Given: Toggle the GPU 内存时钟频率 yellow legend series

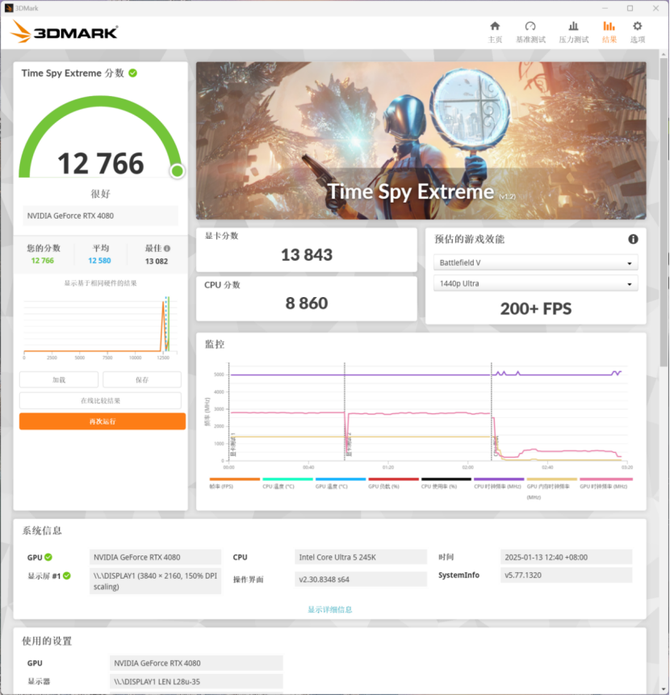Looking at the screenshot, I should click(x=552, y=488).
